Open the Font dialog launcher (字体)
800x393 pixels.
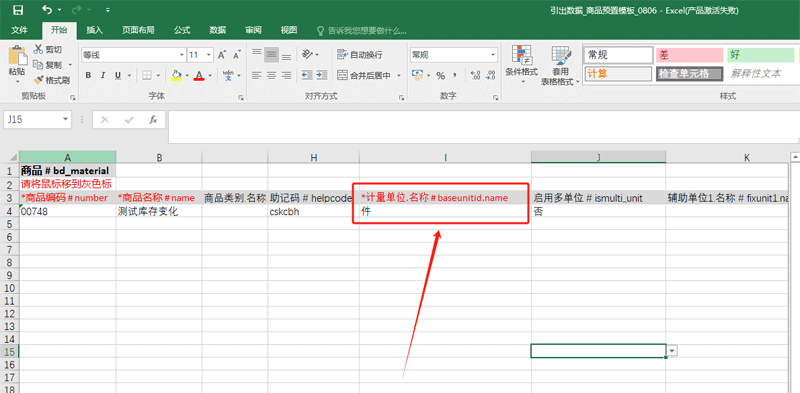240,96
